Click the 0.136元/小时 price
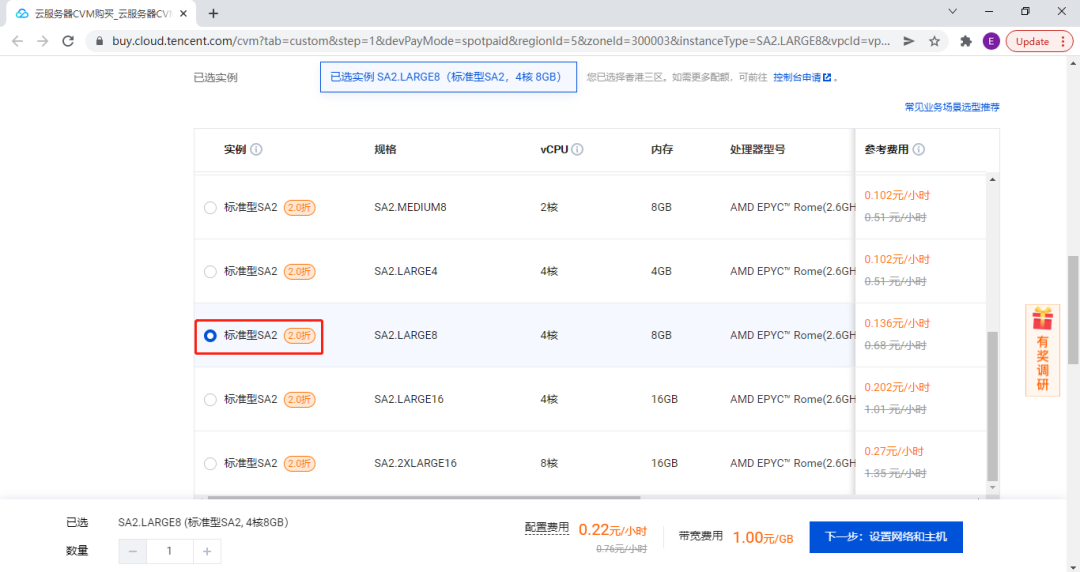Viewport: 1080px width, 572px height. [897, 324]
